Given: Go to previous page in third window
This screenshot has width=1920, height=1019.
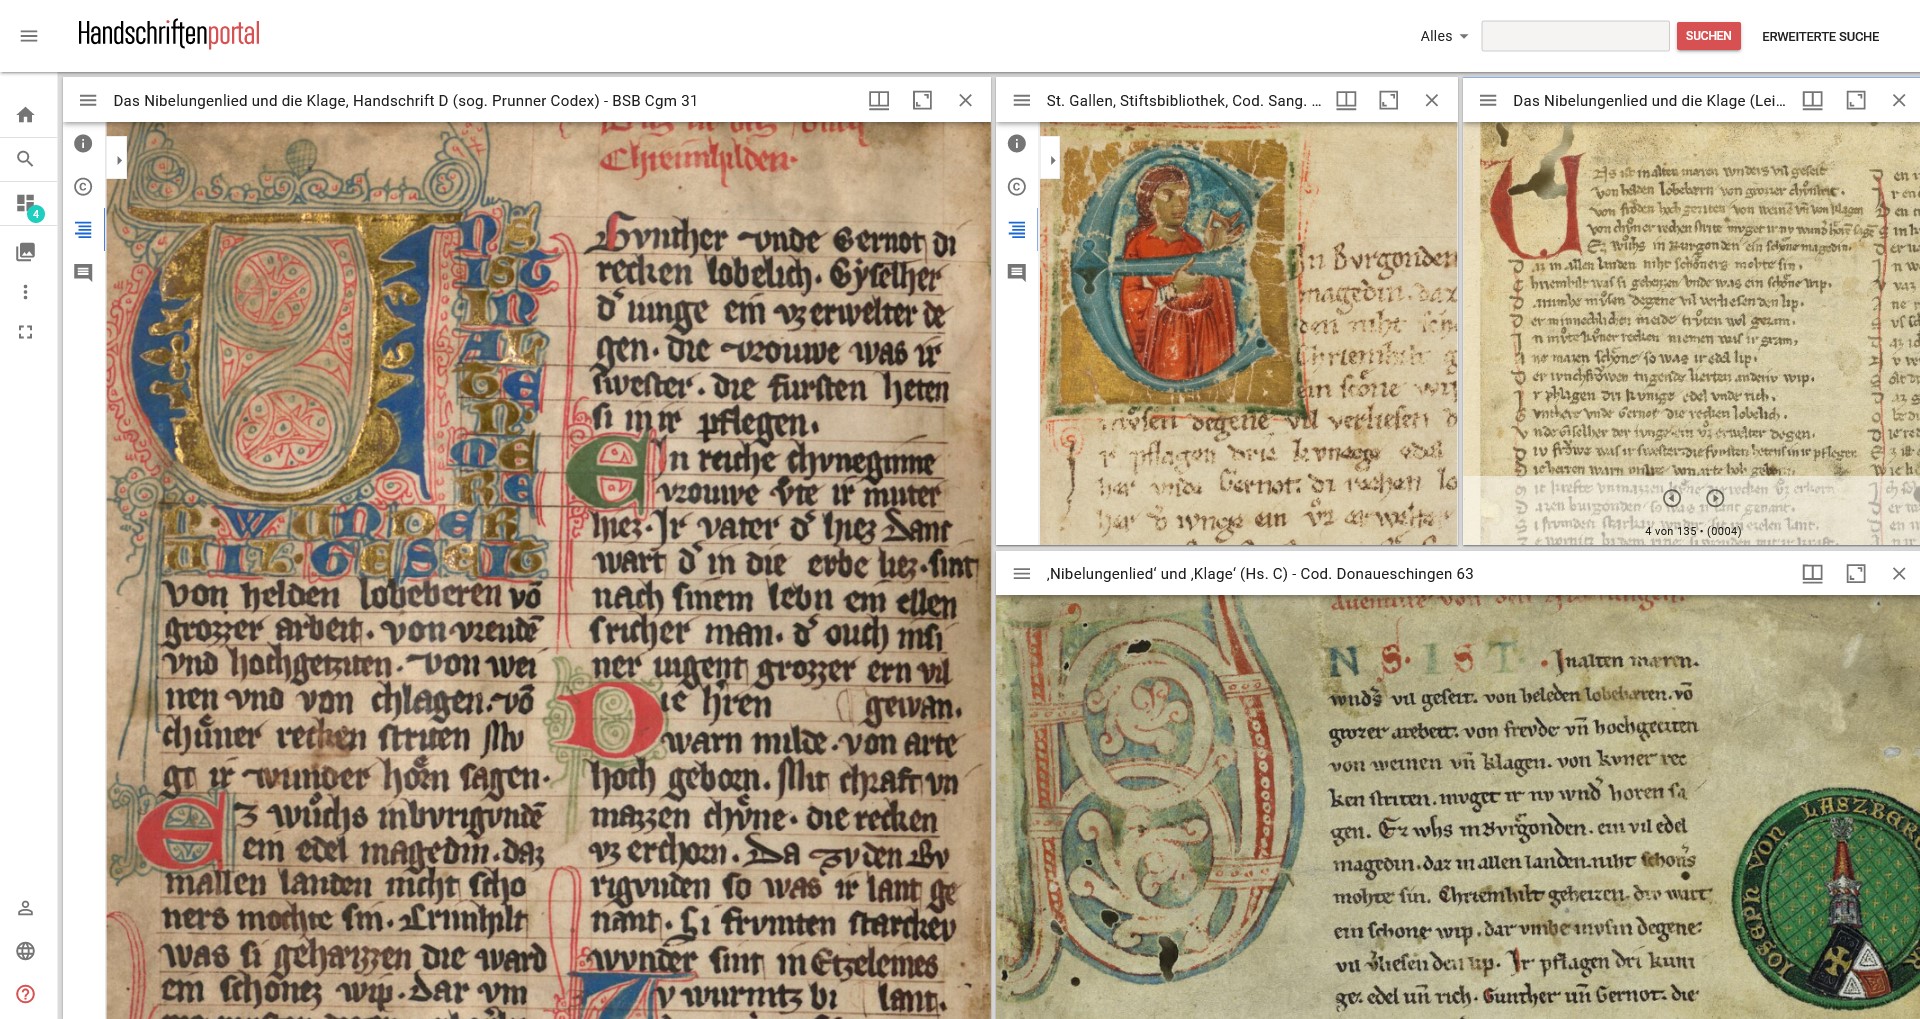Looking at the screenshot, I should [x=1671, y=498].
